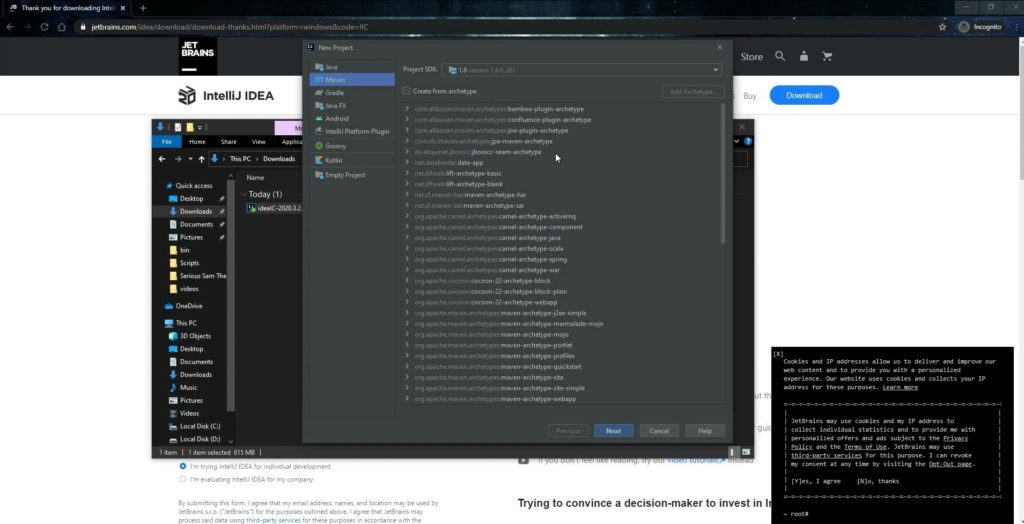Click the blue Download button

pos(804,95)
